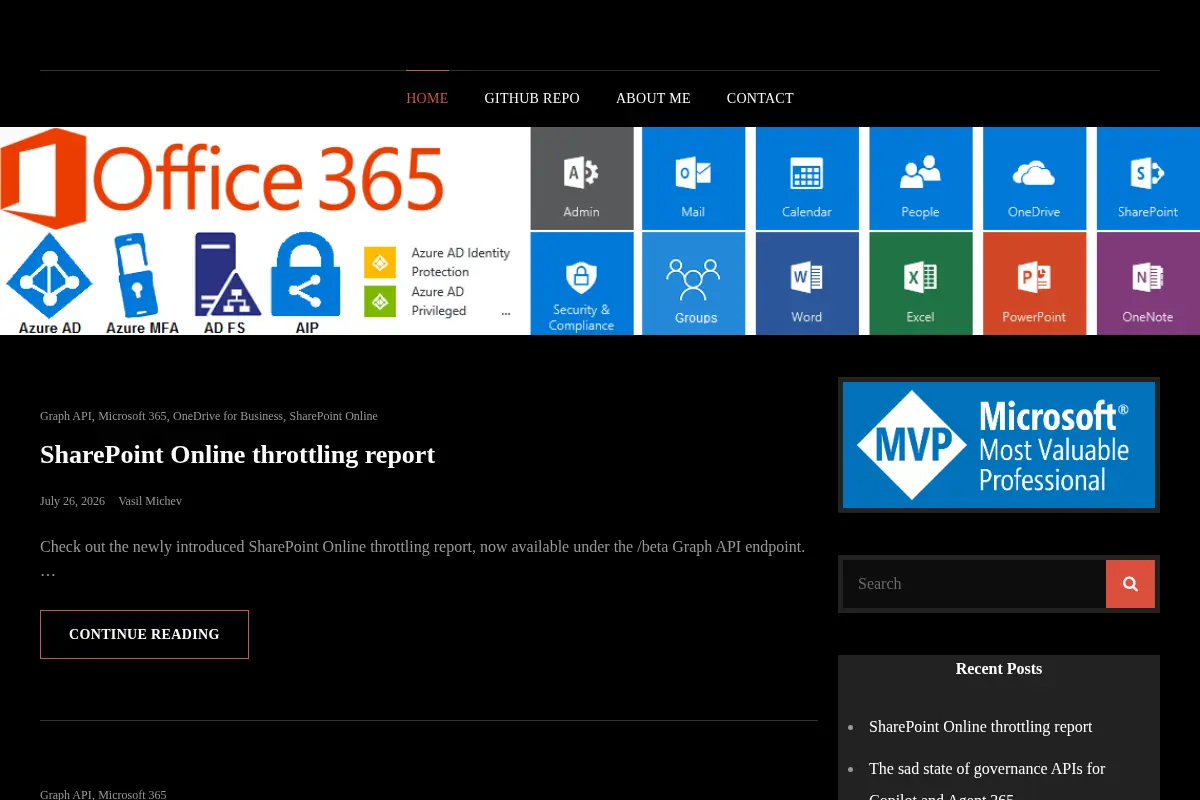Screen dimensions: 1200x800
Task: Click the Excel tile icon
Action: pyautogui.click(x=920, y=277)
